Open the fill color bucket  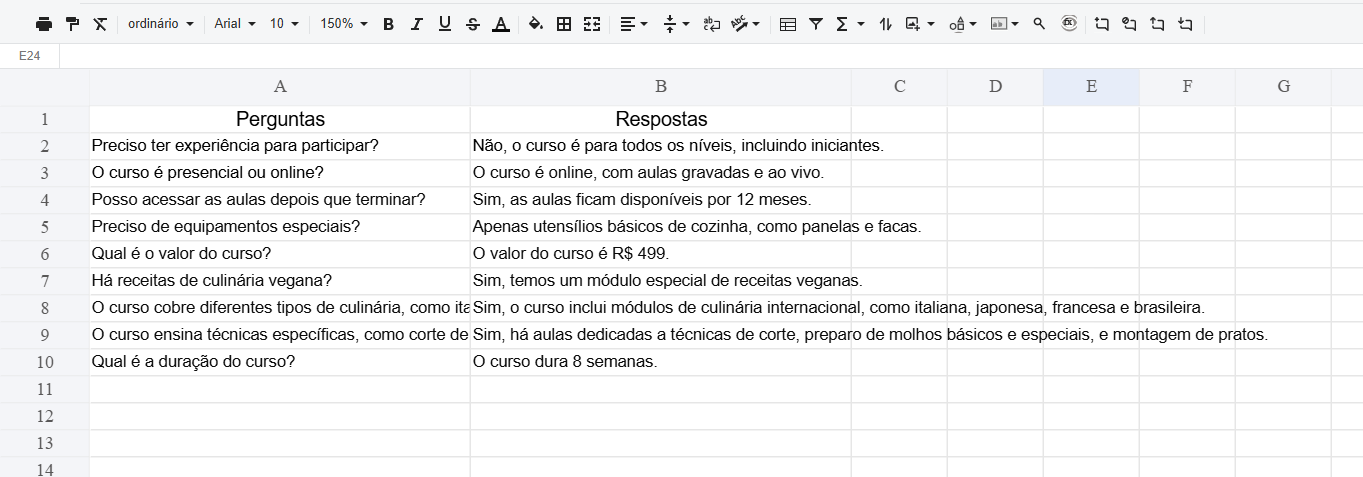point(535,23)
